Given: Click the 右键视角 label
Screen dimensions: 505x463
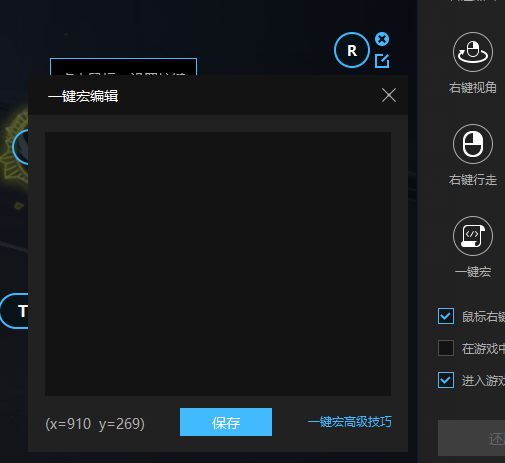Looking at the screenshot, I should pos(473,88).
